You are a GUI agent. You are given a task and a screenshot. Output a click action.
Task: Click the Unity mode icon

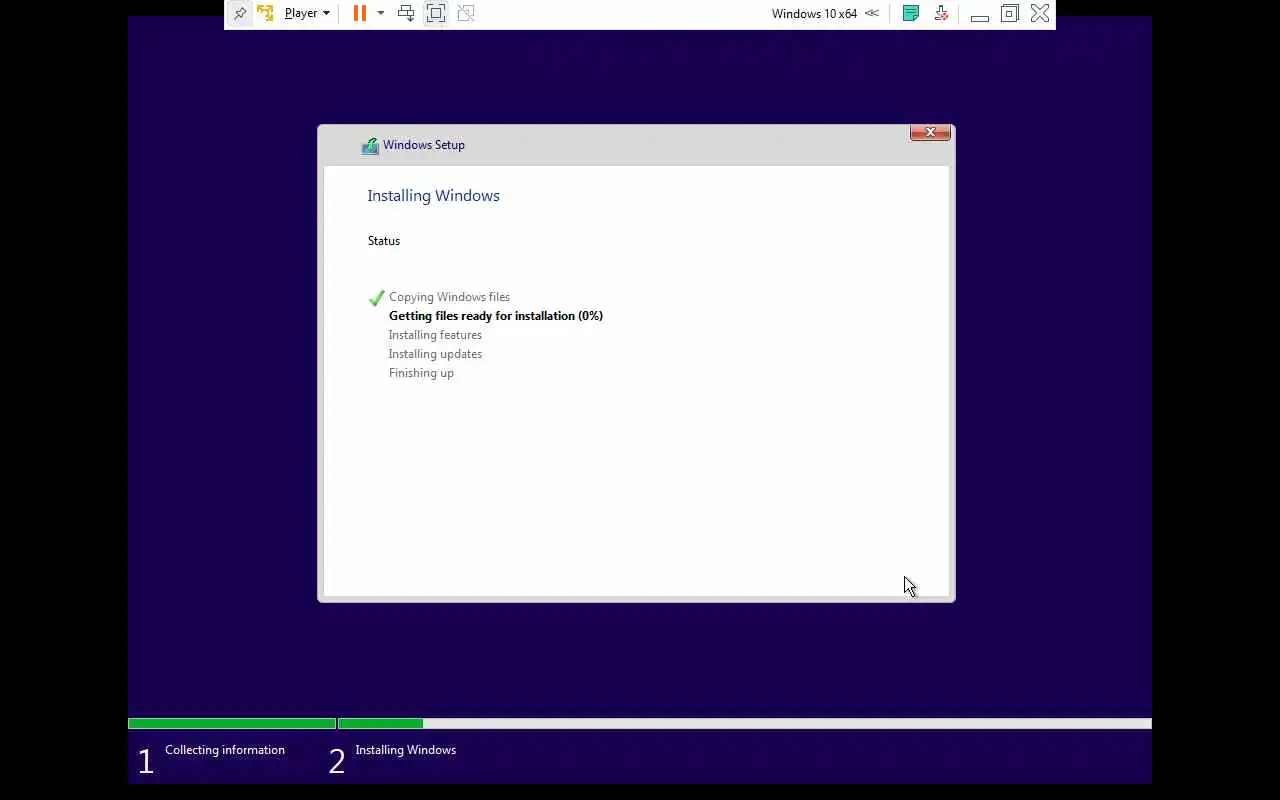click(x=465, y=13)
